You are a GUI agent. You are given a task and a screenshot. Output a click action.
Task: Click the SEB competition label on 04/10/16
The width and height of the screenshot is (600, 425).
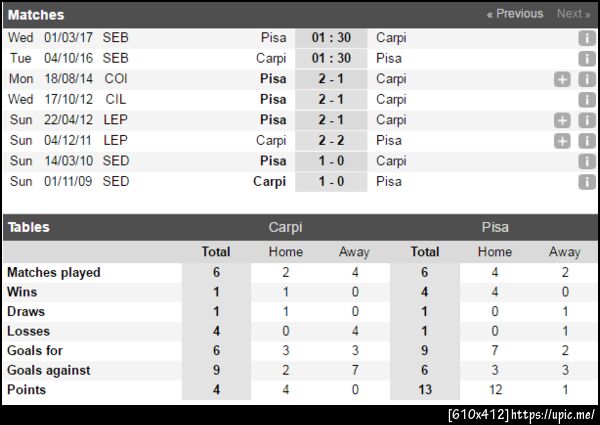pyautogui.click(x=115, y=59)
